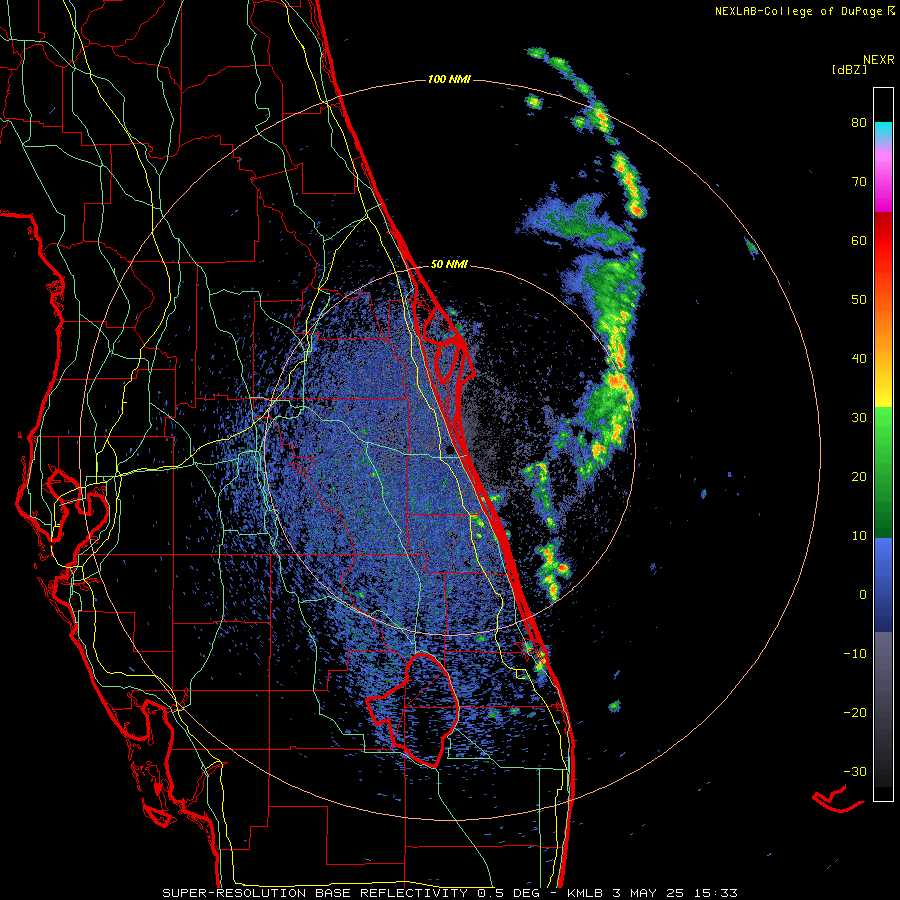Click the 50 NMI range ring label
This screenshot has height=900, width=900.
coord(449,265)
